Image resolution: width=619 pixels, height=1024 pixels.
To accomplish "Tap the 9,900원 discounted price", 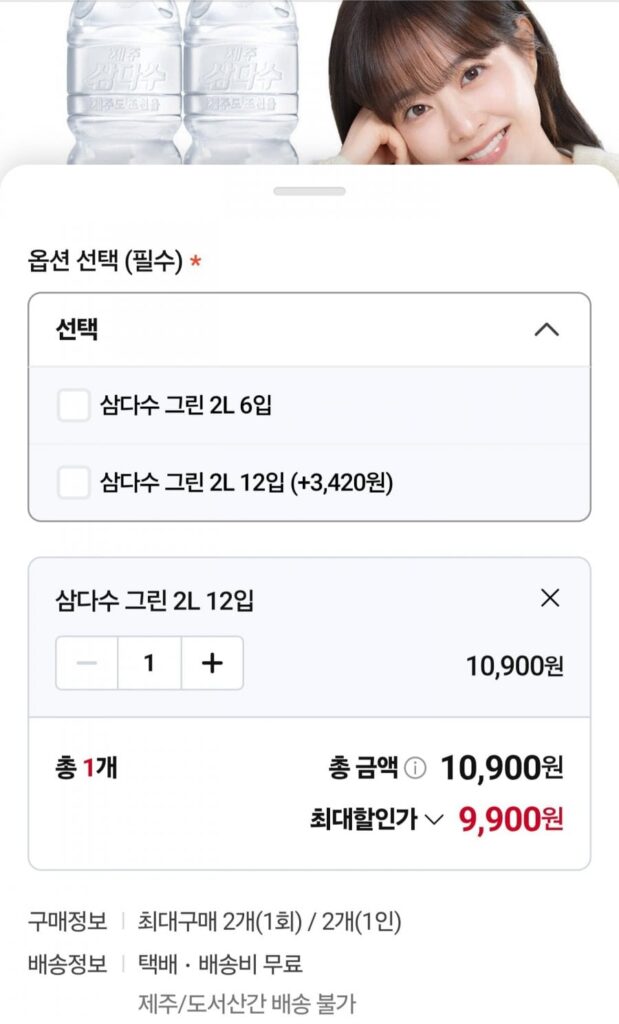I will pyautogui.click(x=511, y=819).
